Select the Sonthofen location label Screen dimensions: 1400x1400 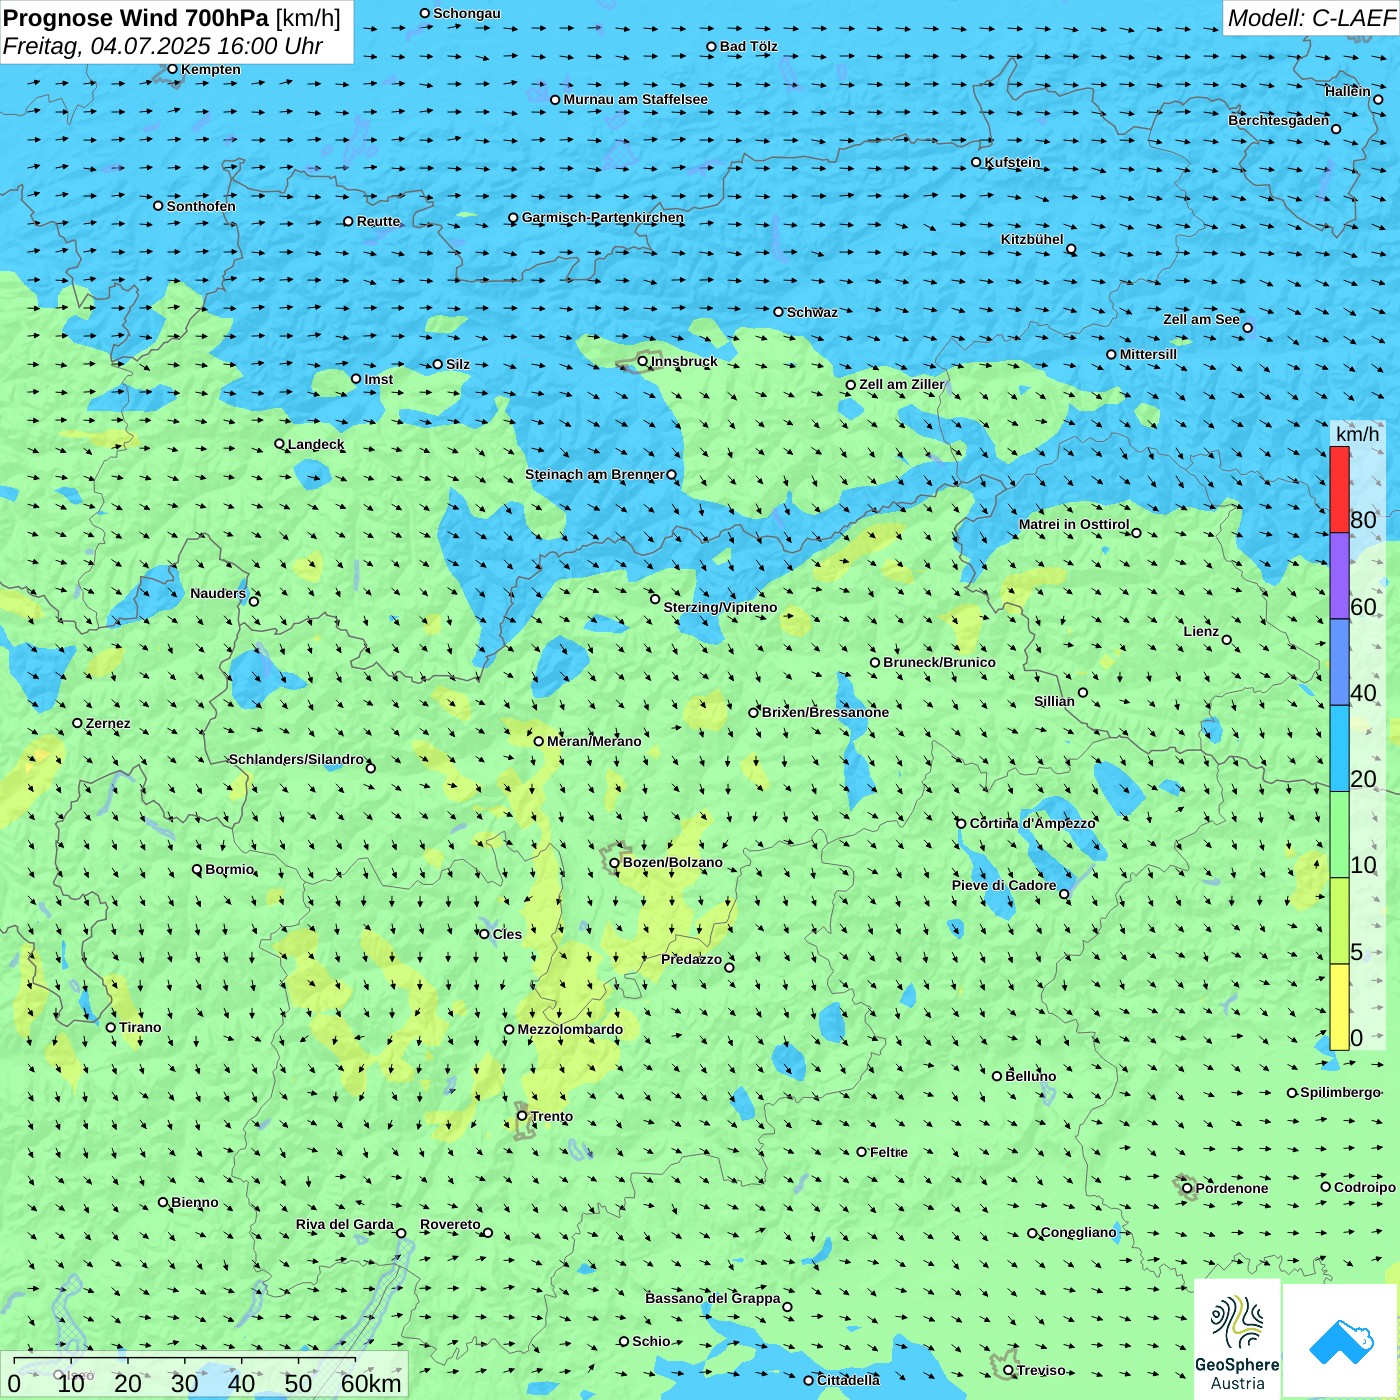[201, 206]
